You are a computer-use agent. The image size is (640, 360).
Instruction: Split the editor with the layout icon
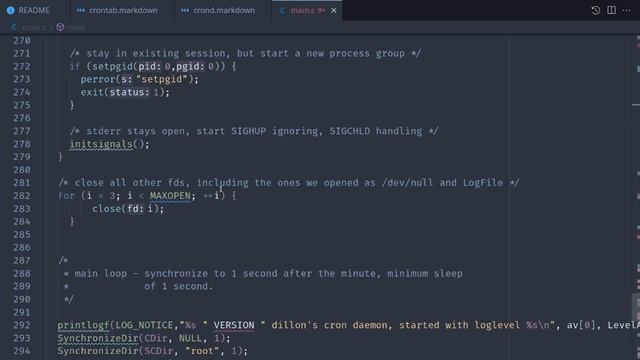coord(611,10)
